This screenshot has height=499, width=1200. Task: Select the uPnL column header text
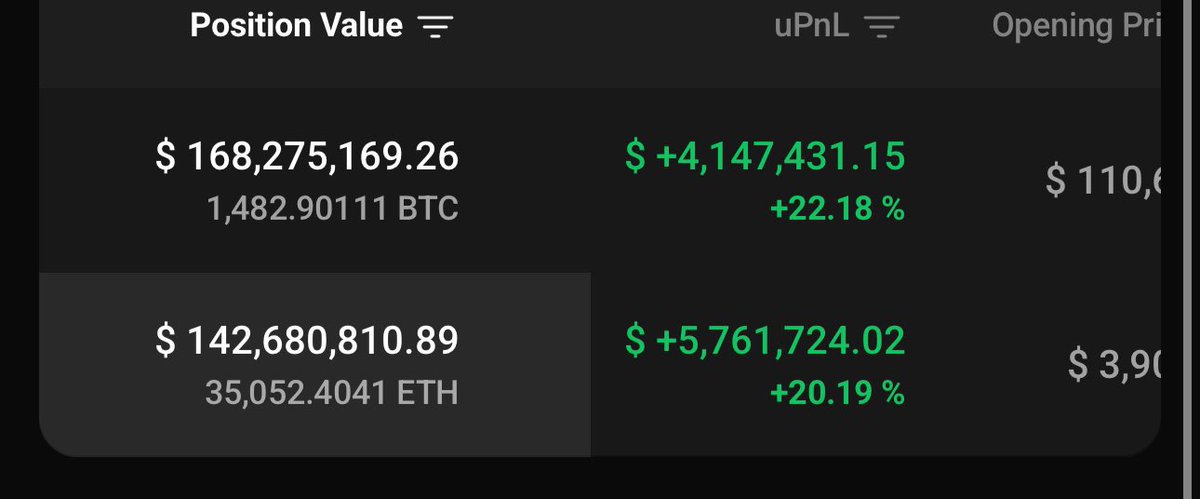click(x=811, y=27)
